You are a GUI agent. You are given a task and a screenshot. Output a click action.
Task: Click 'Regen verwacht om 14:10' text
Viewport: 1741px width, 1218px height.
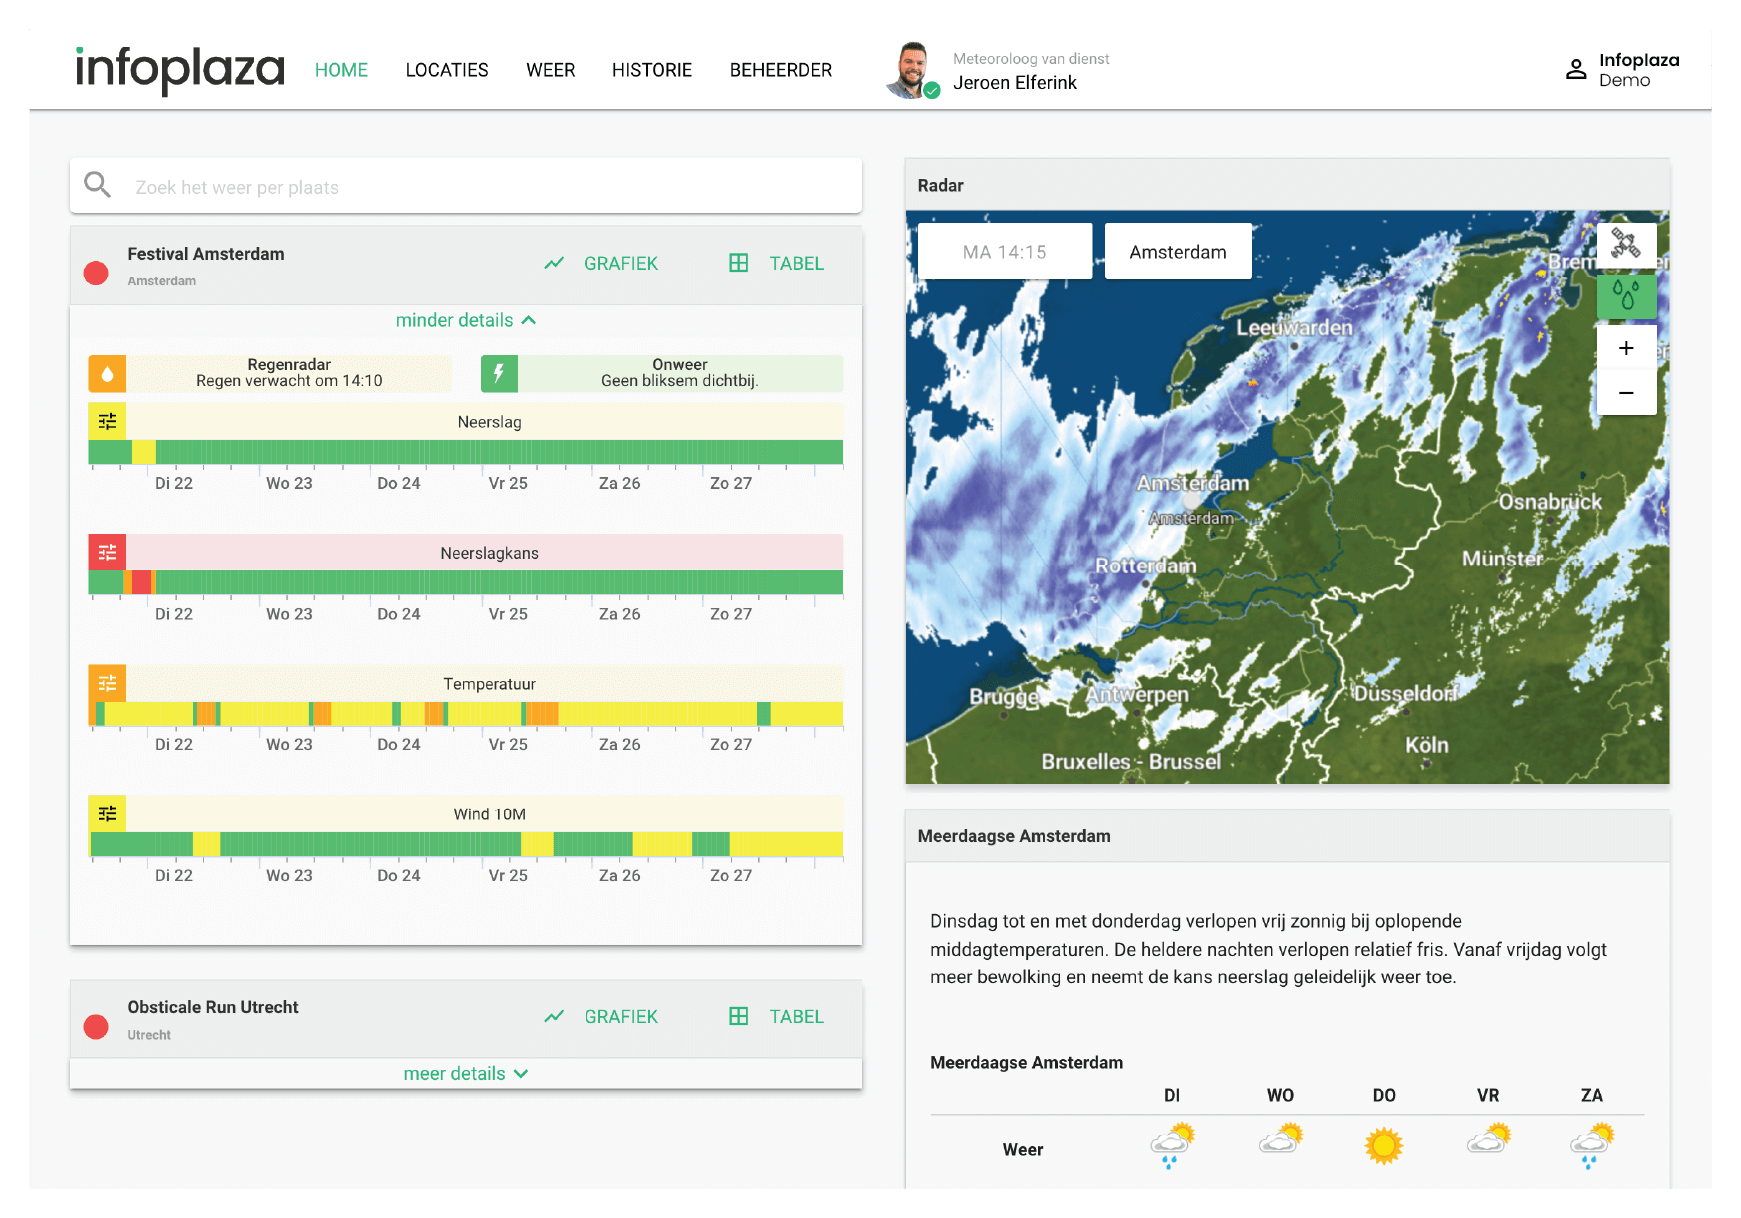coord(289,381)
